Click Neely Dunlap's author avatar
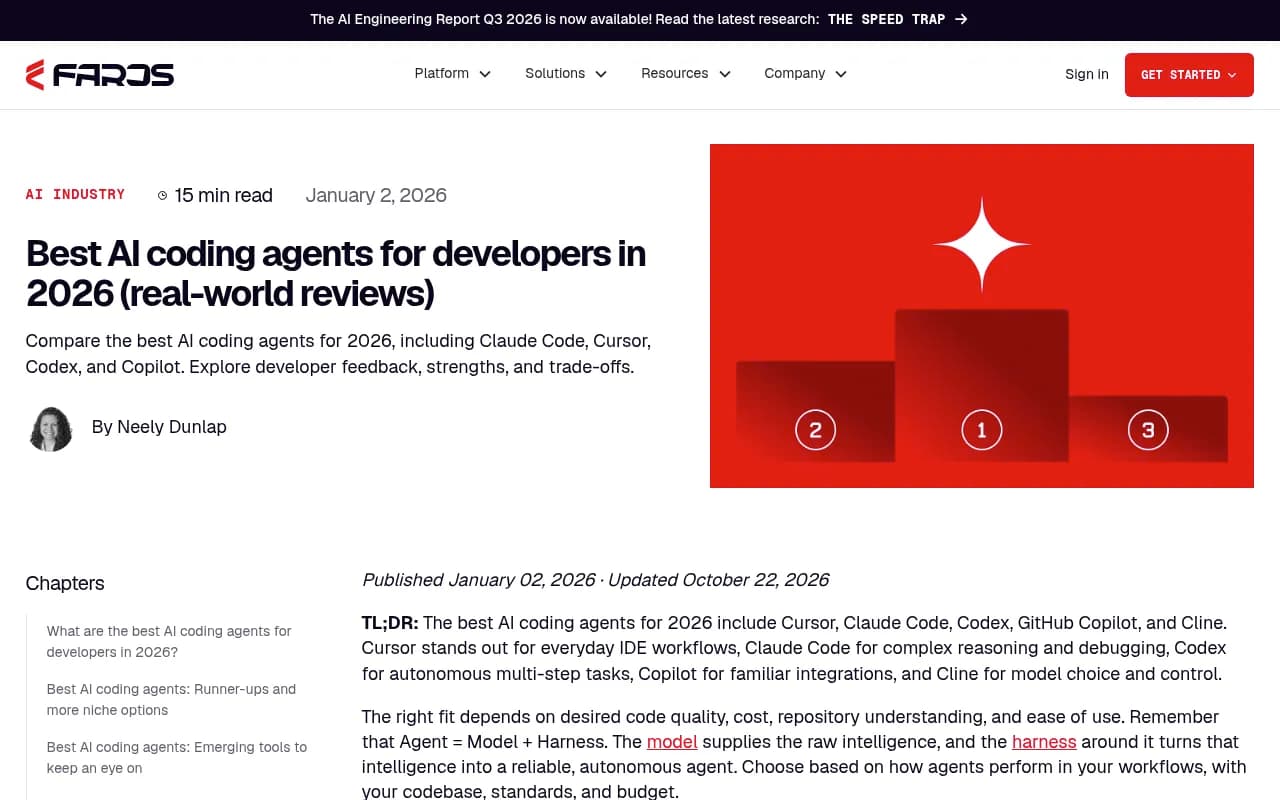Viewport: 1280px width, 800px height. (50, 428)
